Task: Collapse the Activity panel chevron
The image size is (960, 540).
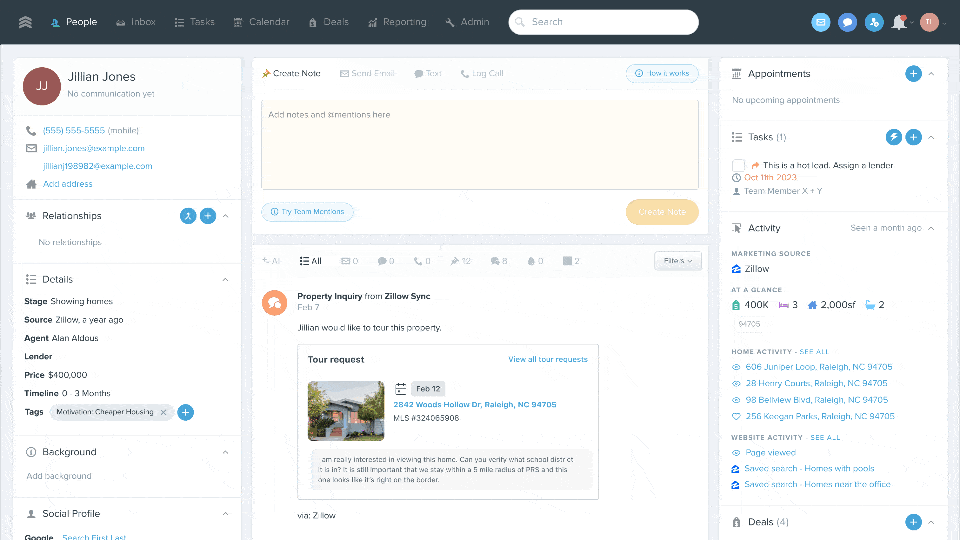Action: tap(932, 228)
